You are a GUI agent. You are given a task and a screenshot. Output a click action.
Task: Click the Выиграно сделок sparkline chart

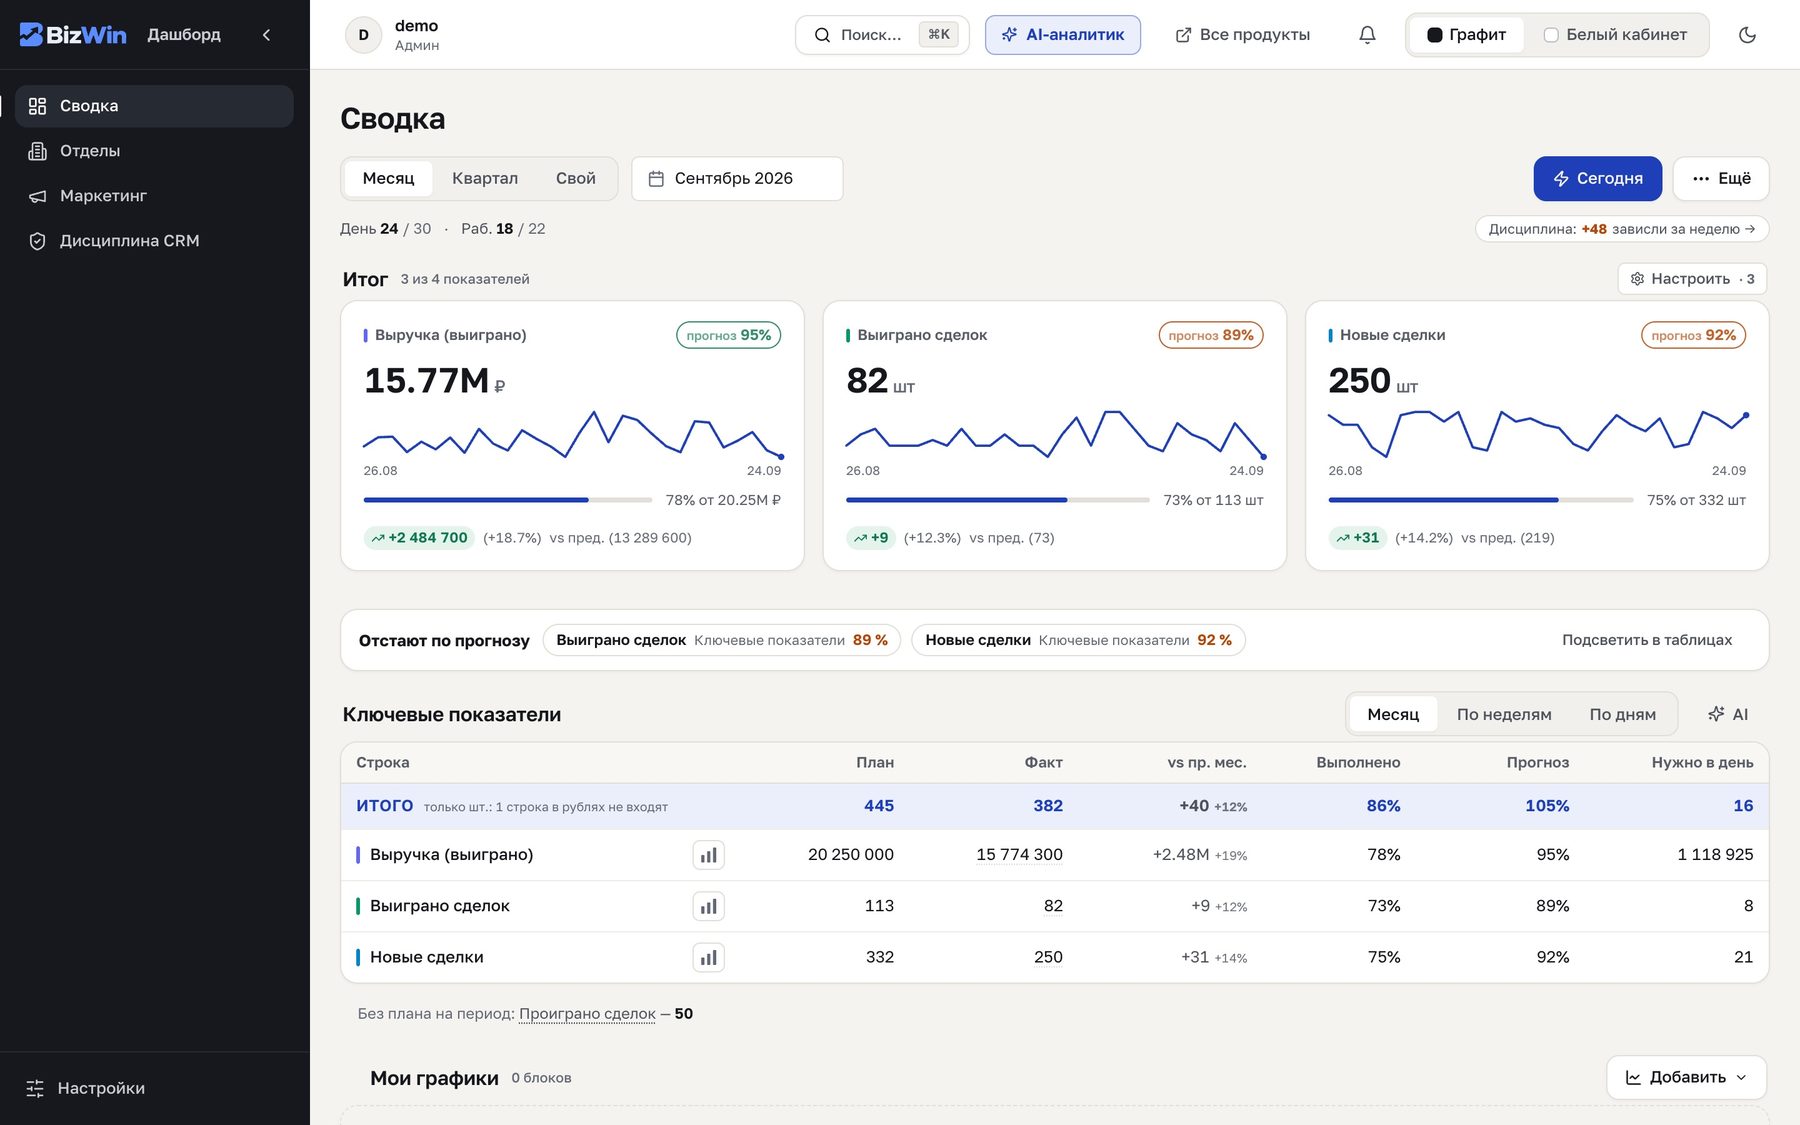(x=1055, y=434)
